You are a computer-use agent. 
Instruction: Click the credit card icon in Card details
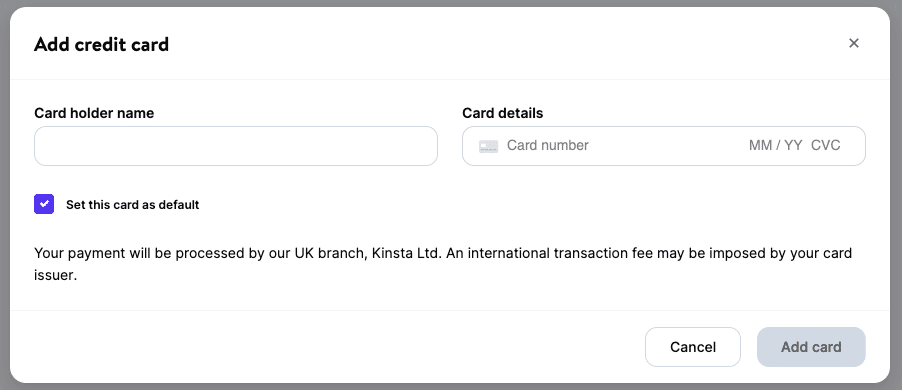(x=488, y=146)
